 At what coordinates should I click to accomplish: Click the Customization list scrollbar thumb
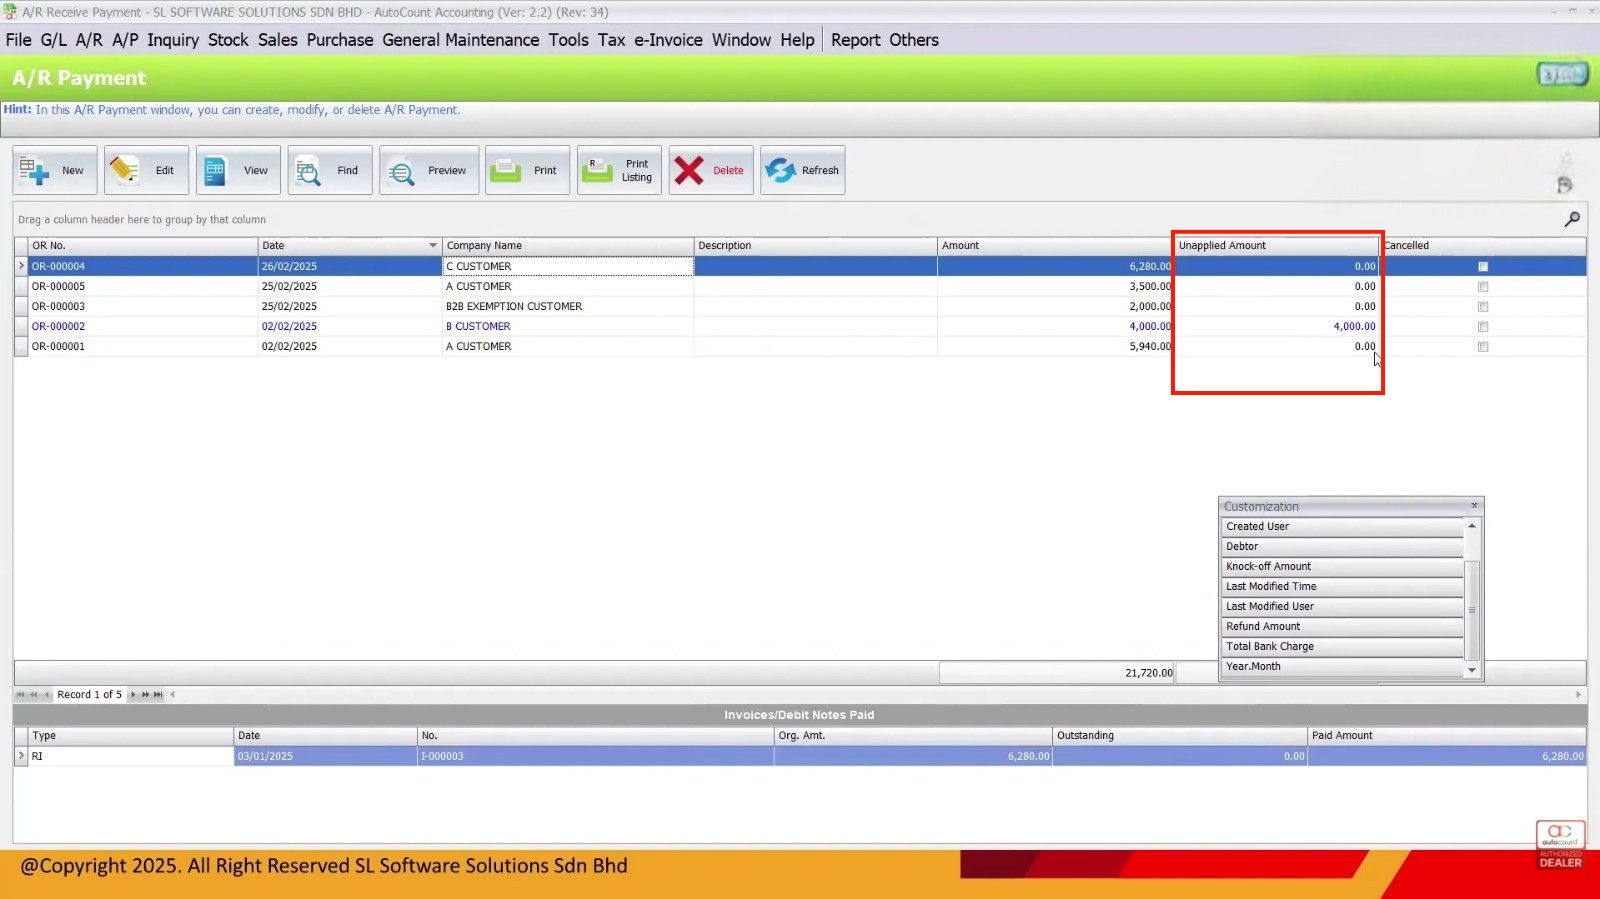click(1471, 609)
